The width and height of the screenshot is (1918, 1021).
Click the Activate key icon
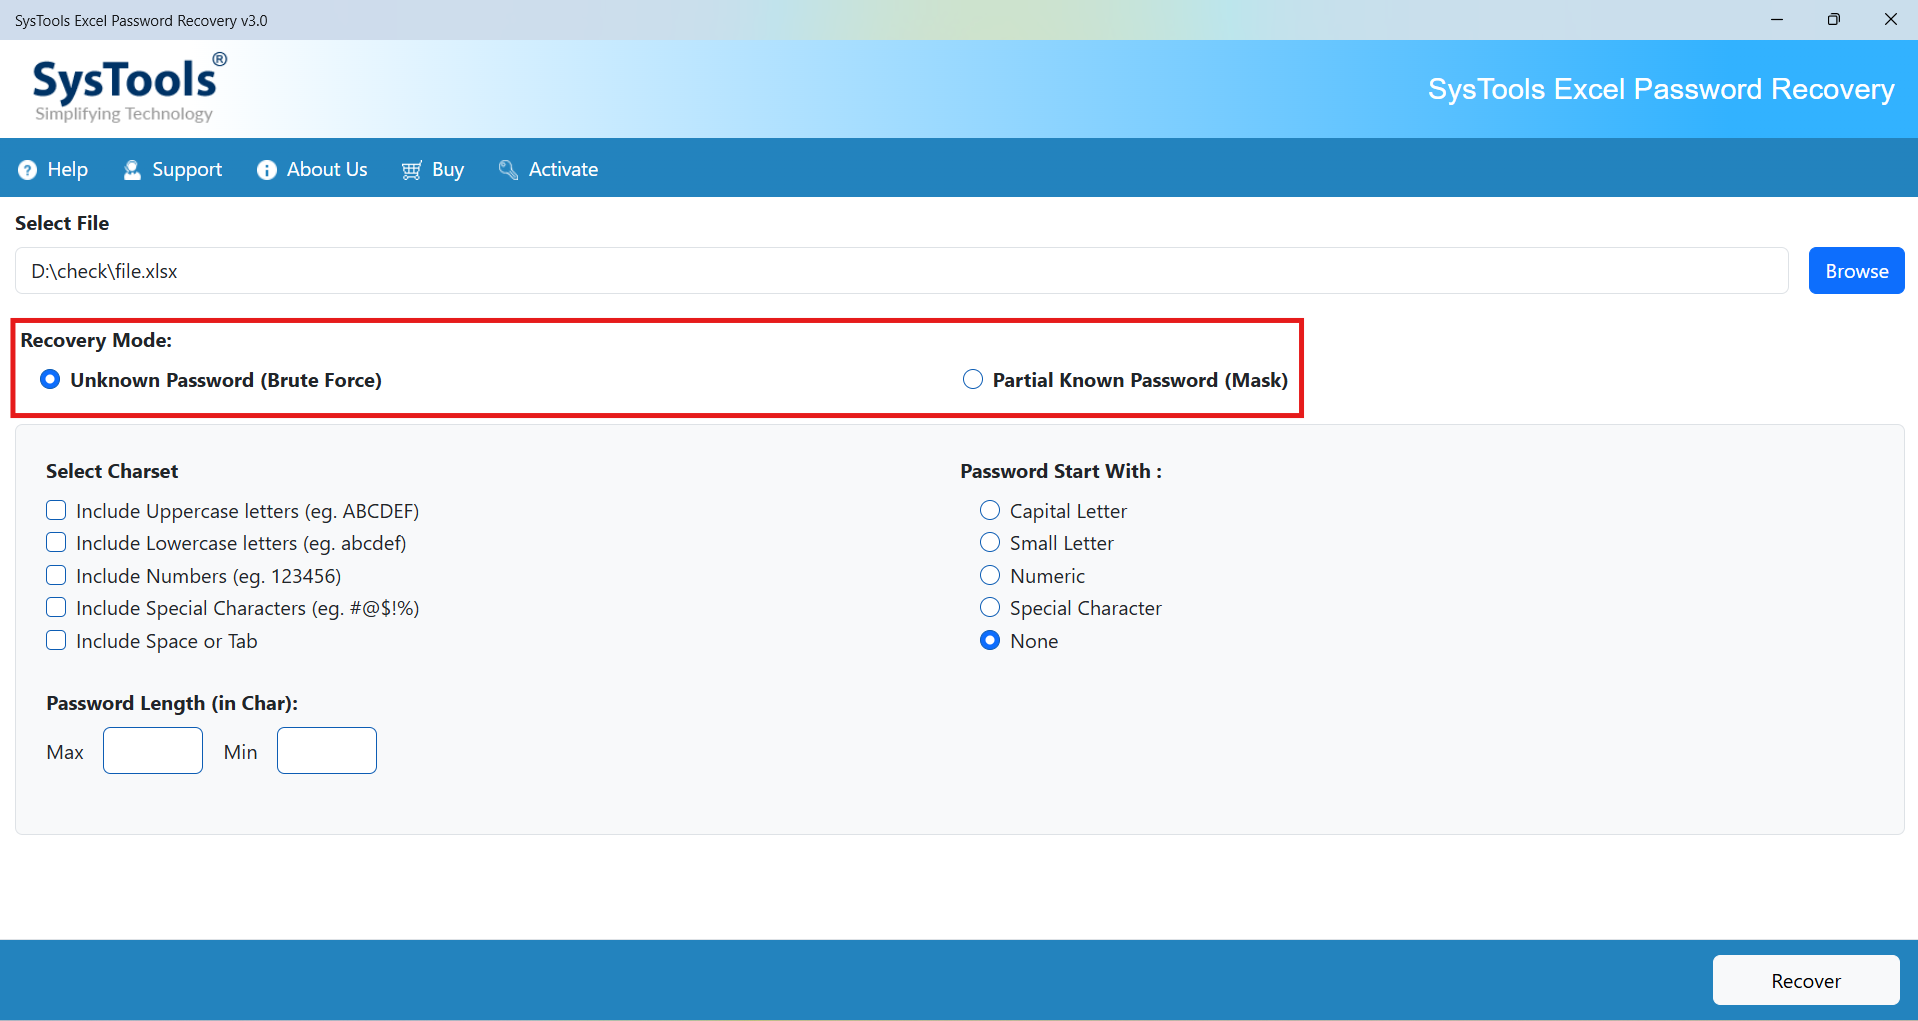[508, 170]
